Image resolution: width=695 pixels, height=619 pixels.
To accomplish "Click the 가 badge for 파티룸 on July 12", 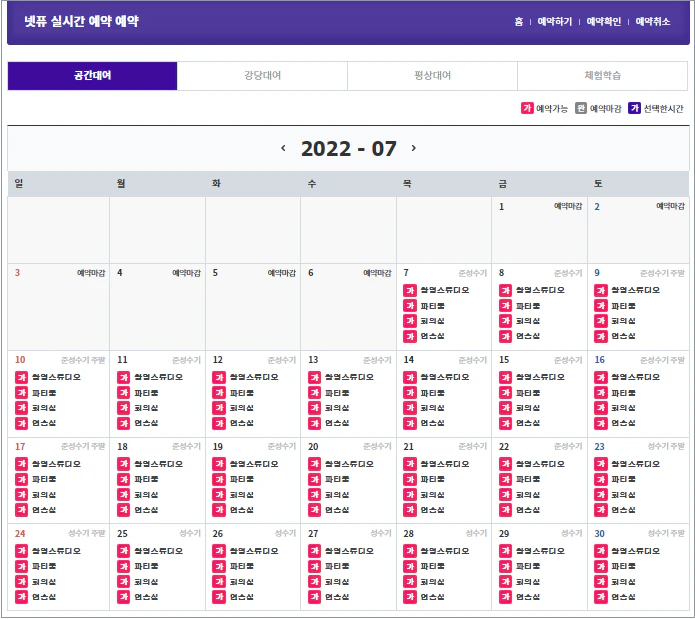I will 219,393.
